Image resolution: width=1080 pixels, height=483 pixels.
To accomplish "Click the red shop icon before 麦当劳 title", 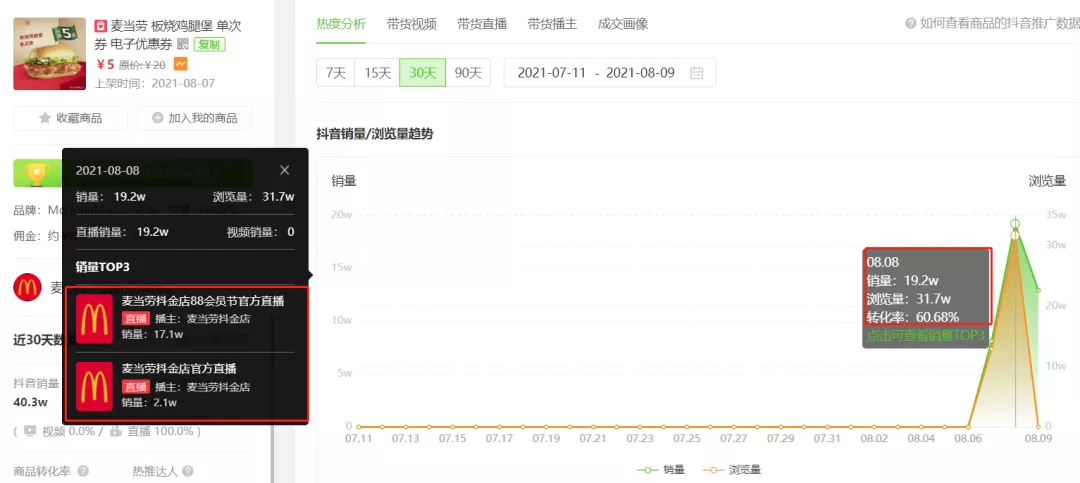I will point(101,26).
